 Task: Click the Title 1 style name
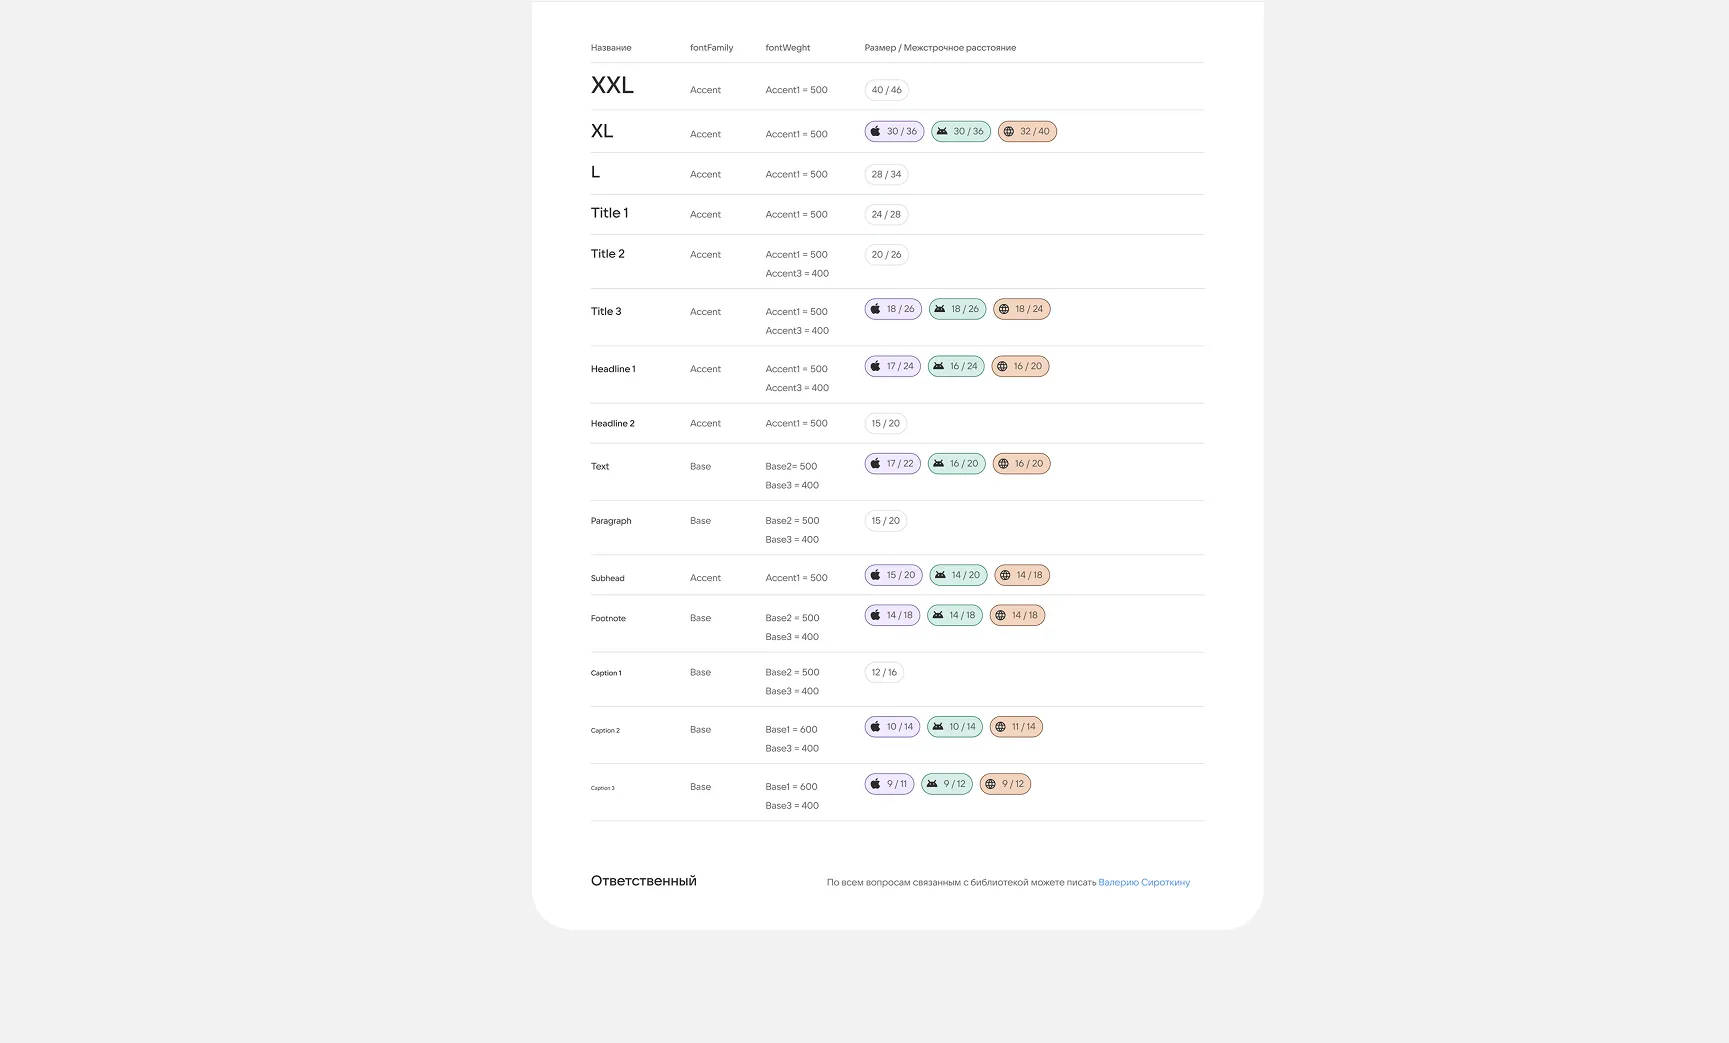coord(610,213)
